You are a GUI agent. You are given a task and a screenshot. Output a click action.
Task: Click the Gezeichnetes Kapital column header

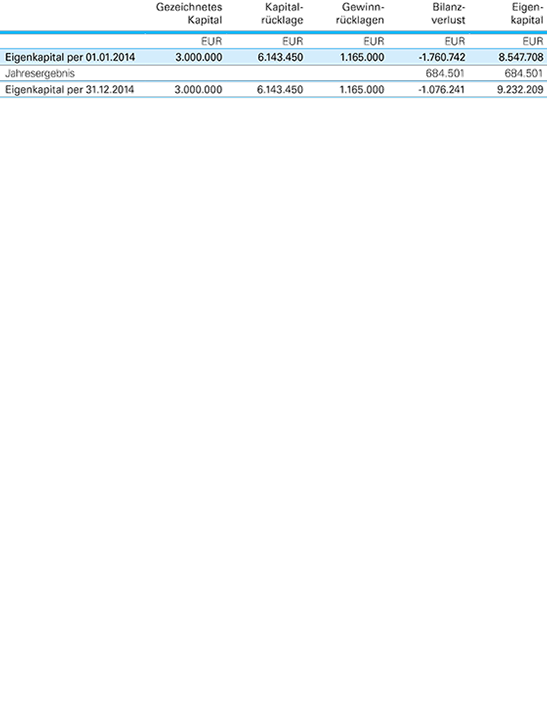[189, 13]
